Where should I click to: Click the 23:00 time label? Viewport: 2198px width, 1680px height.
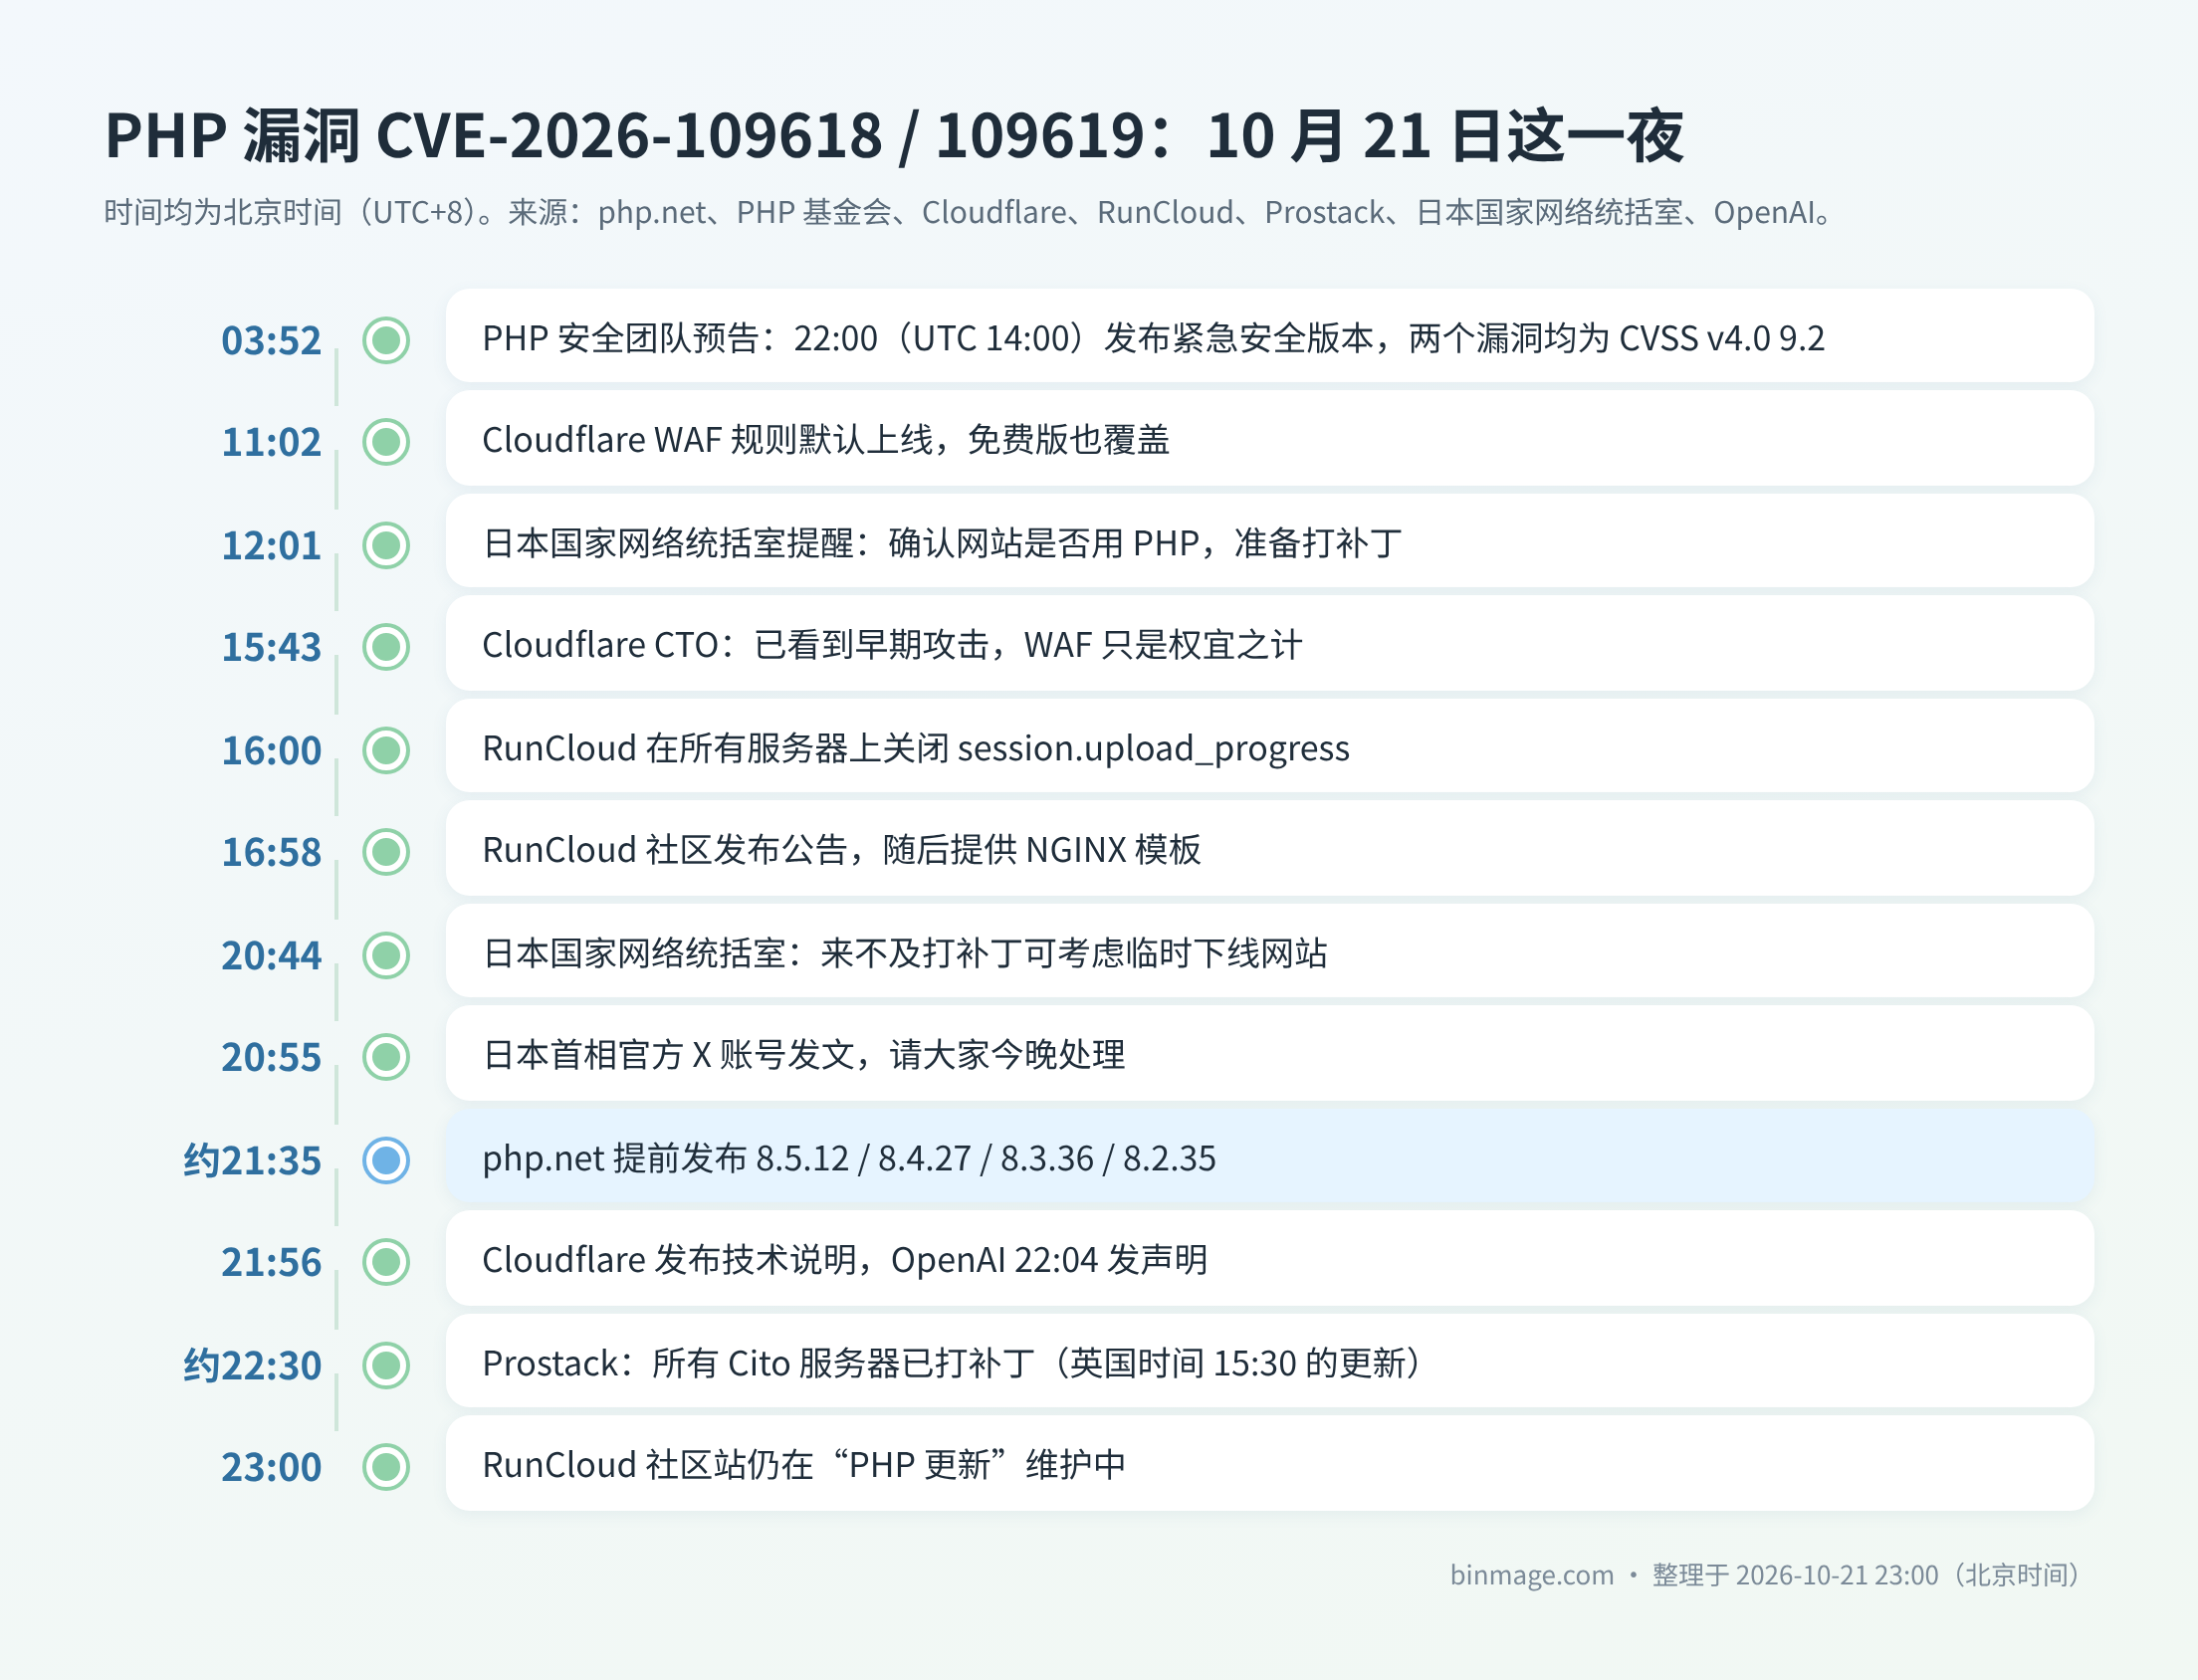(271, 1468)
